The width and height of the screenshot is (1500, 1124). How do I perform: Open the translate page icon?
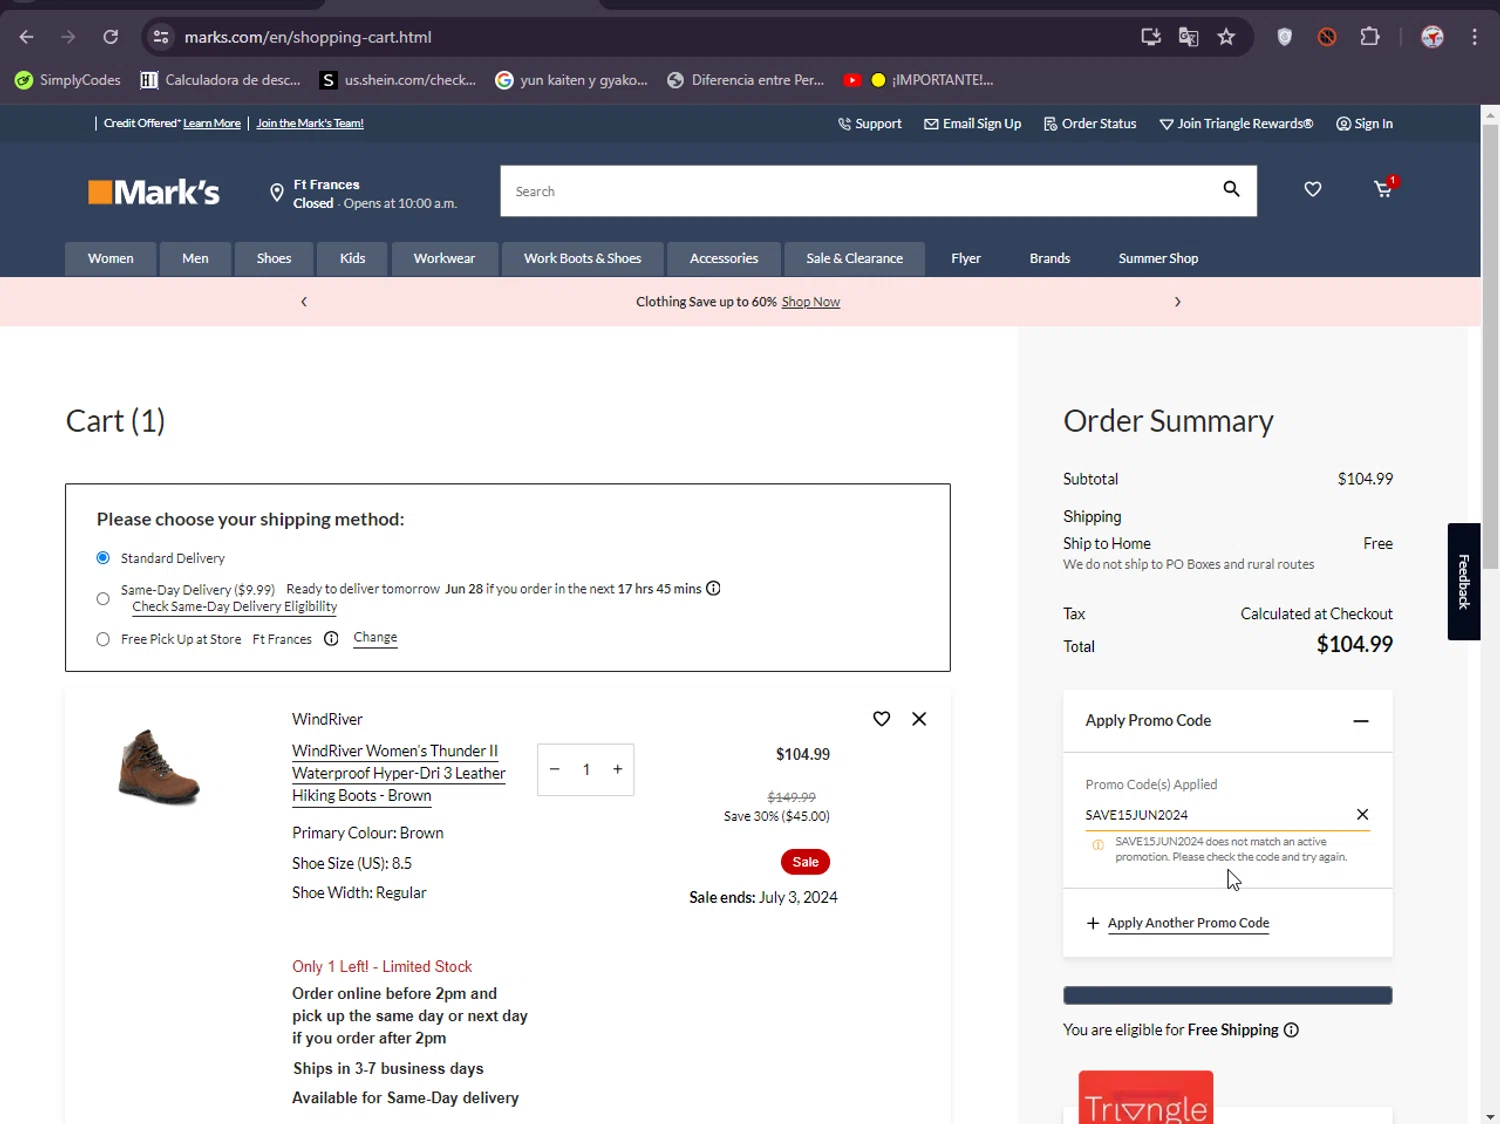[x=1188, y=37]
